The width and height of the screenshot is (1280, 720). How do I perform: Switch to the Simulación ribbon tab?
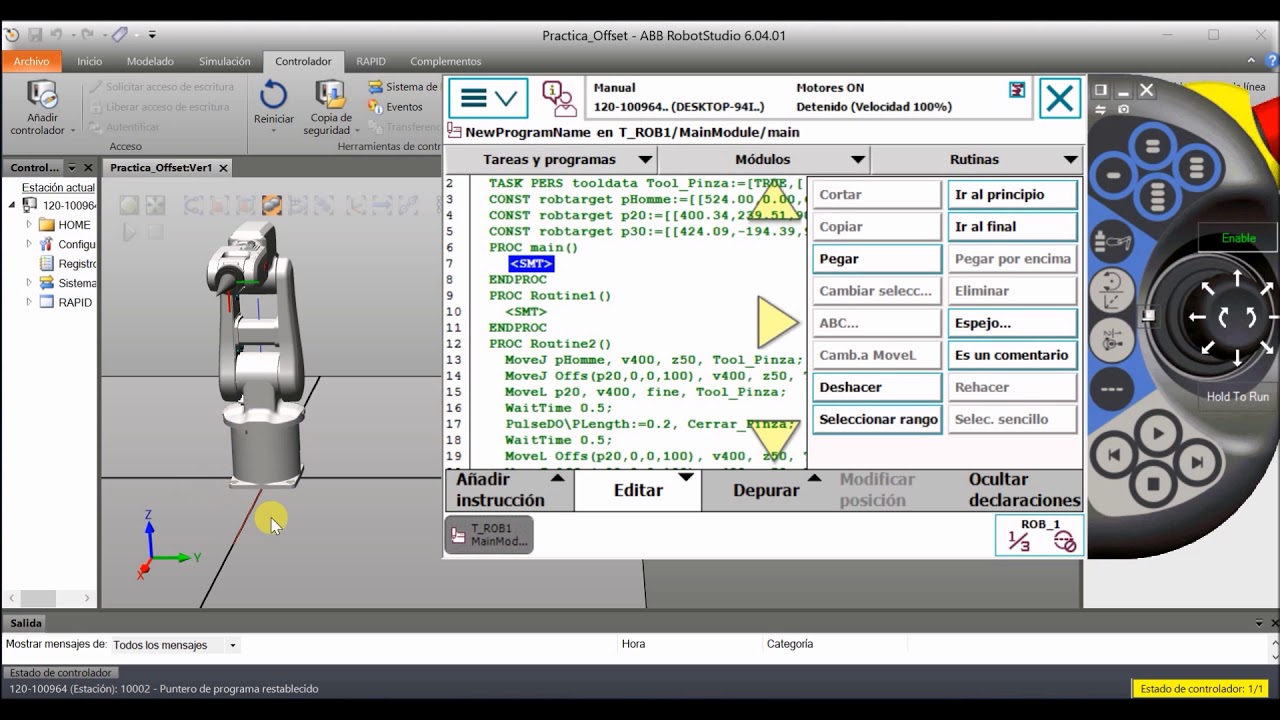pyautogui.click(x=224, y=62)
